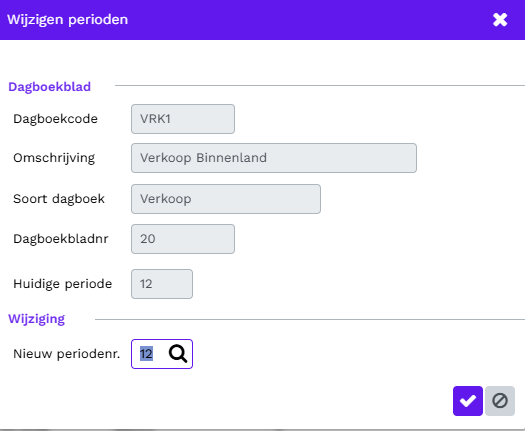This screenshot has height=431, width=525.
Task: Focus the Nieuw periodenr. input field
Action: [x=152, y=354]
